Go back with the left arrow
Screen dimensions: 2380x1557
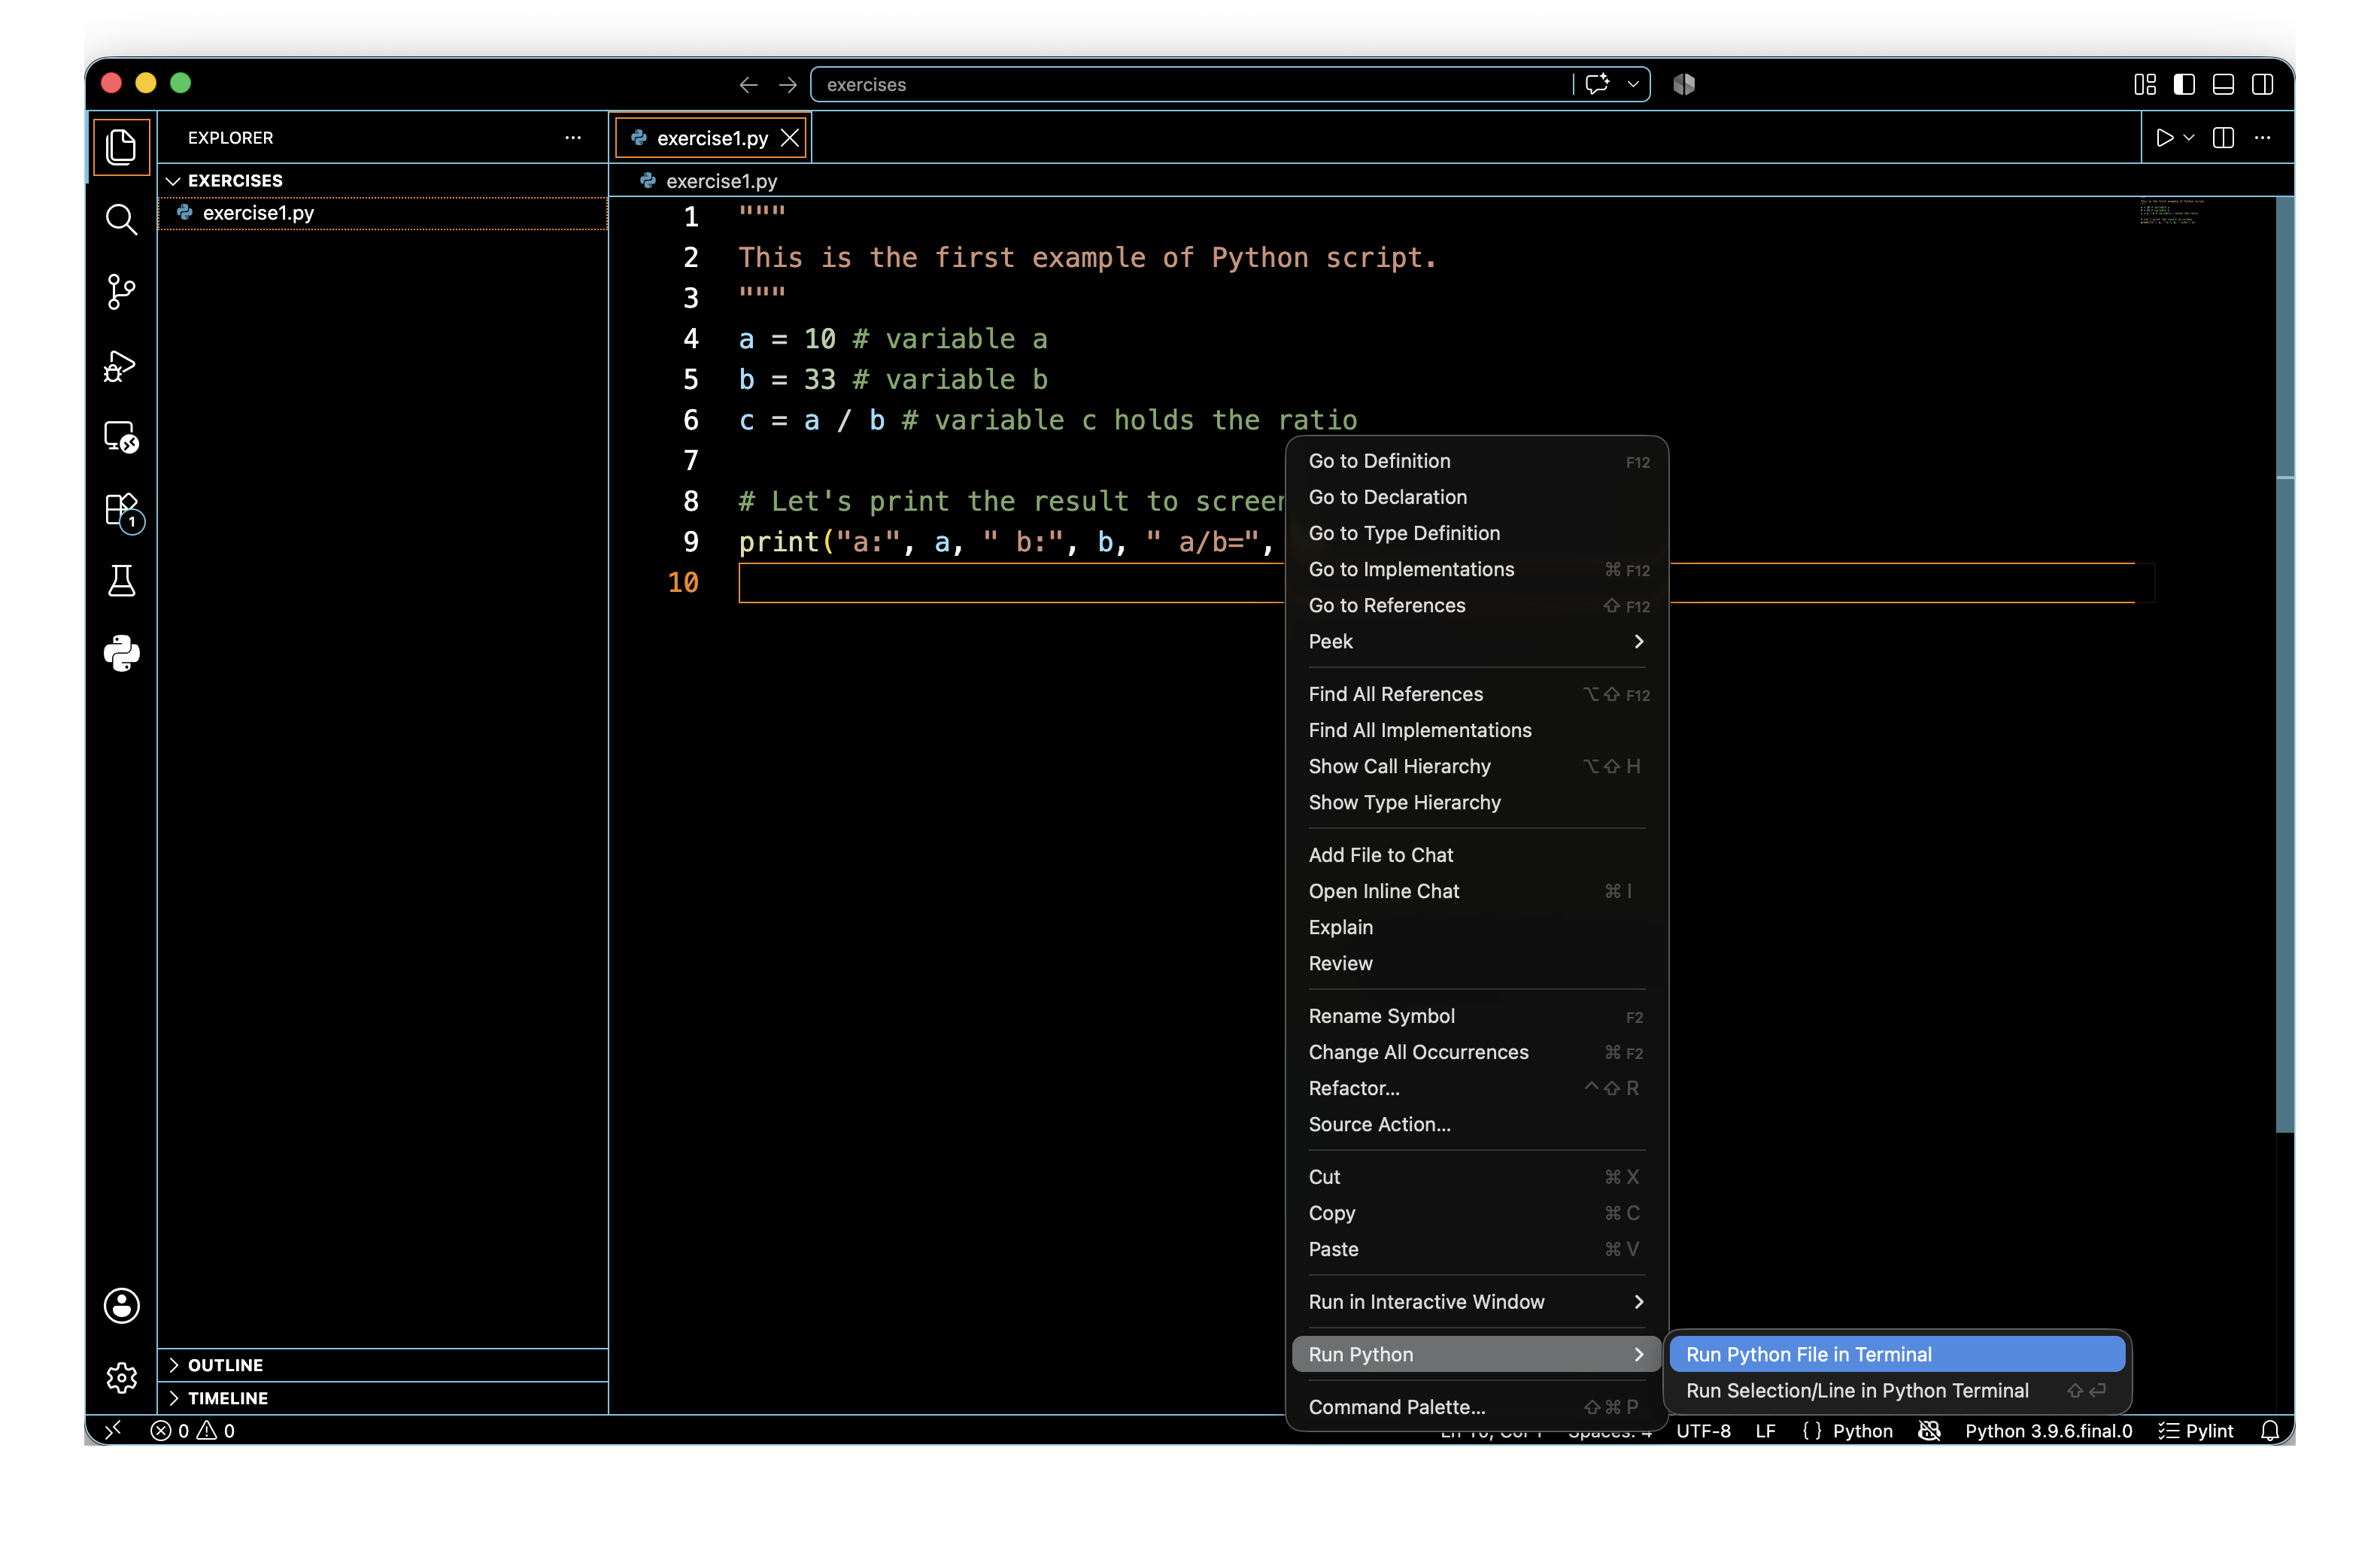click(748, 85)
